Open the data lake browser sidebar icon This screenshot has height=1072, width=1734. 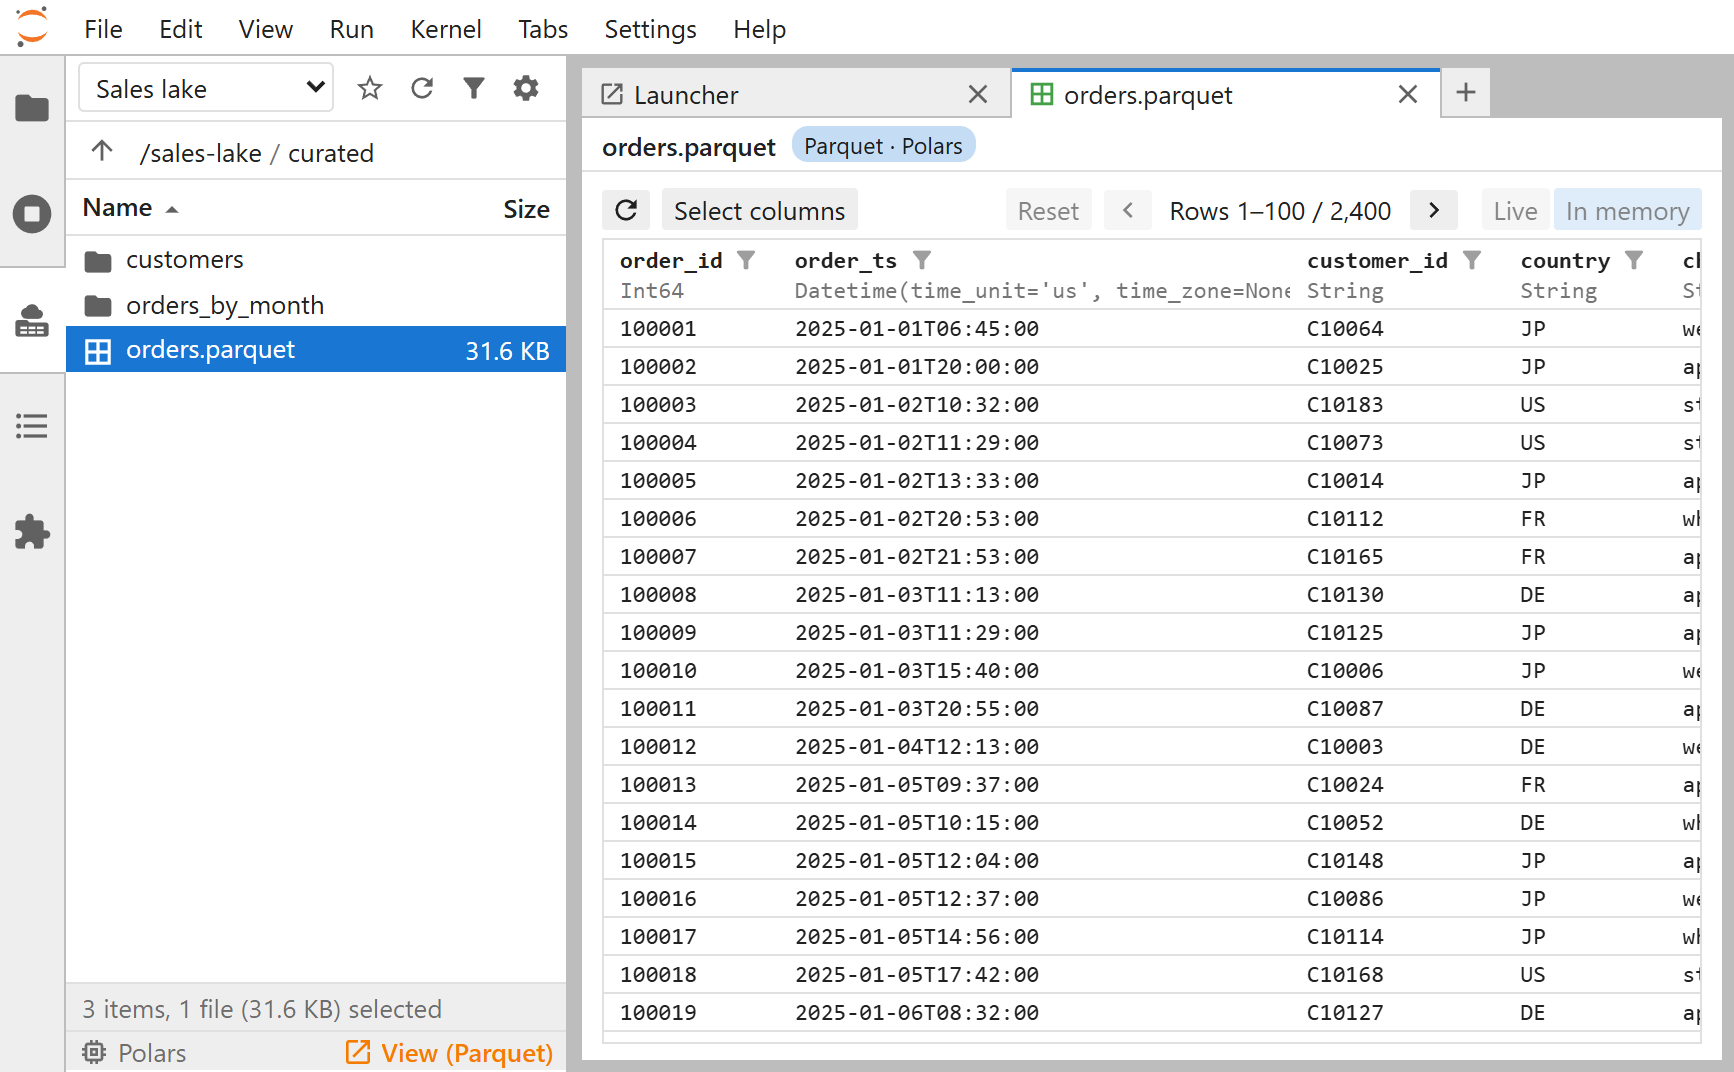(x=32, y=320)
